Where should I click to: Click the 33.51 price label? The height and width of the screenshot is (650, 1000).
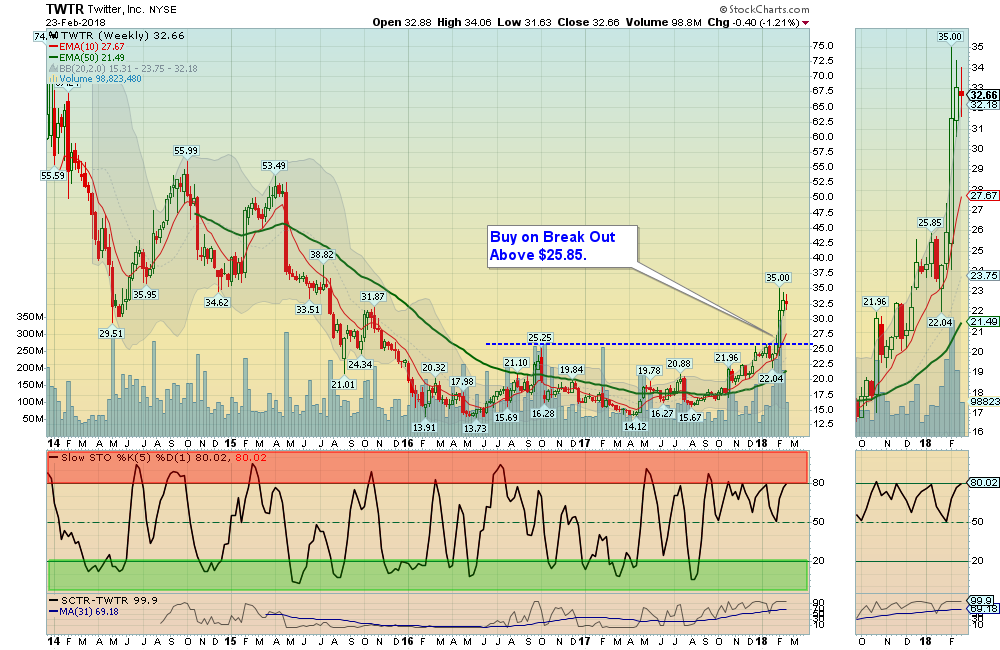tap(308, 309)
